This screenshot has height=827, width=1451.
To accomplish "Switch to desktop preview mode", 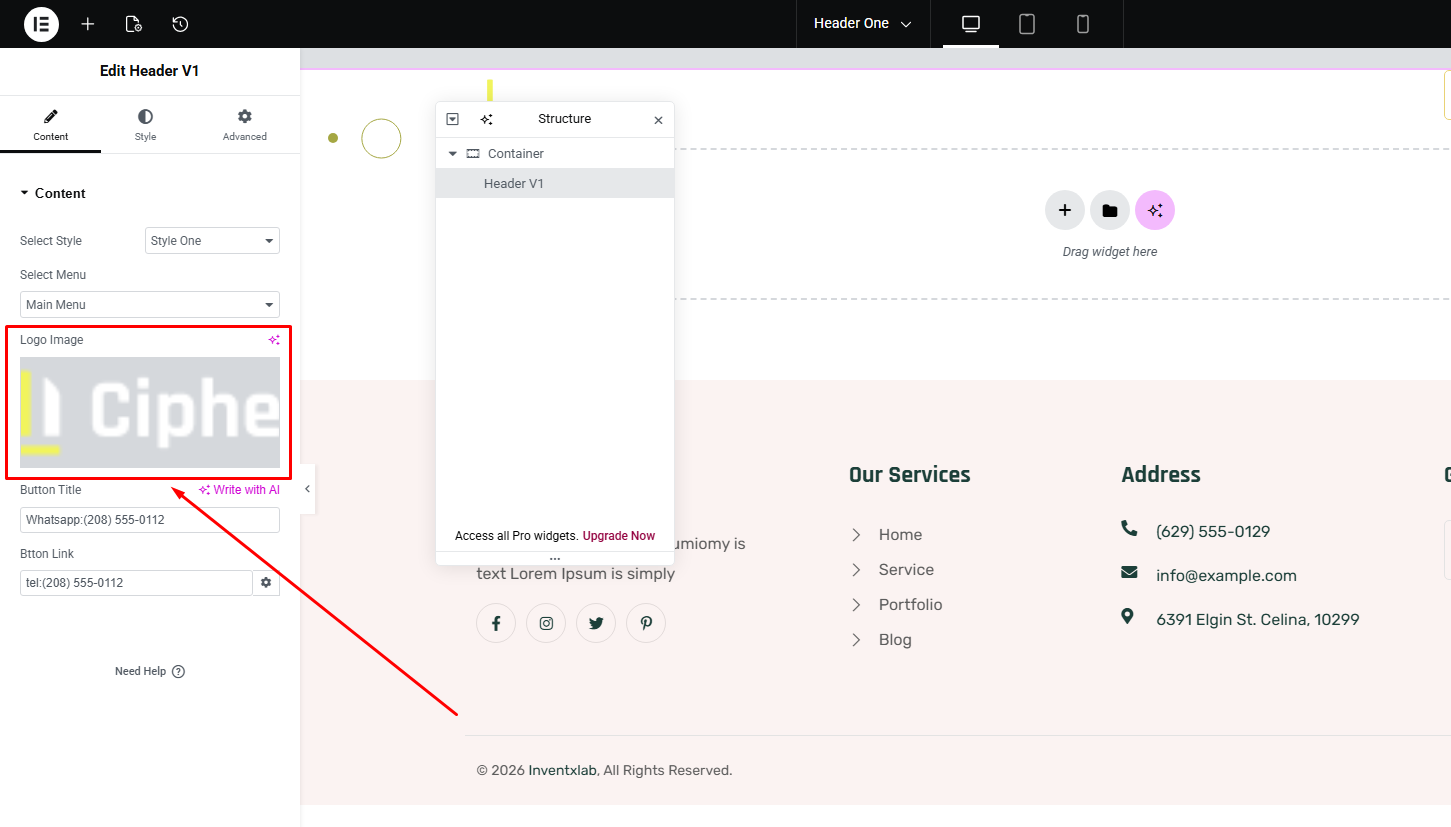I will 970,24.
